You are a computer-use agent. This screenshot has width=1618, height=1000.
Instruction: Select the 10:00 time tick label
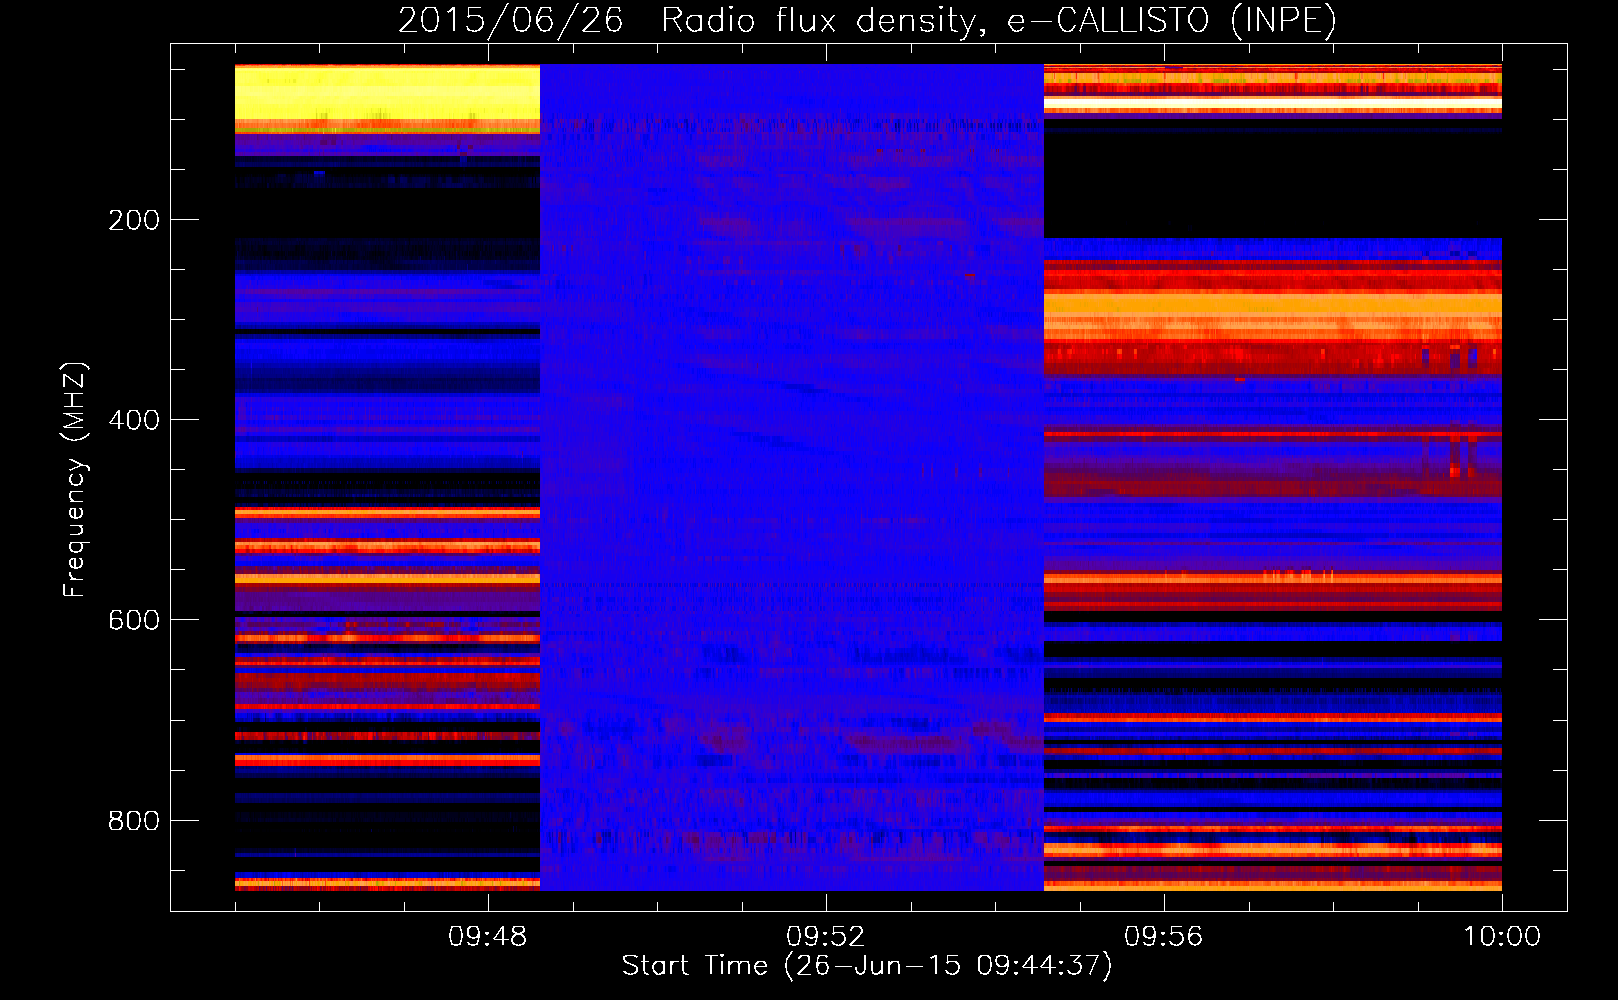click(1502, 937)
